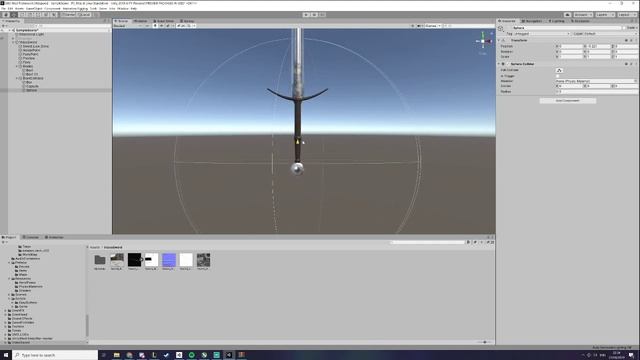Open the folder thumbnail in Project assets

tap(100, 260)
